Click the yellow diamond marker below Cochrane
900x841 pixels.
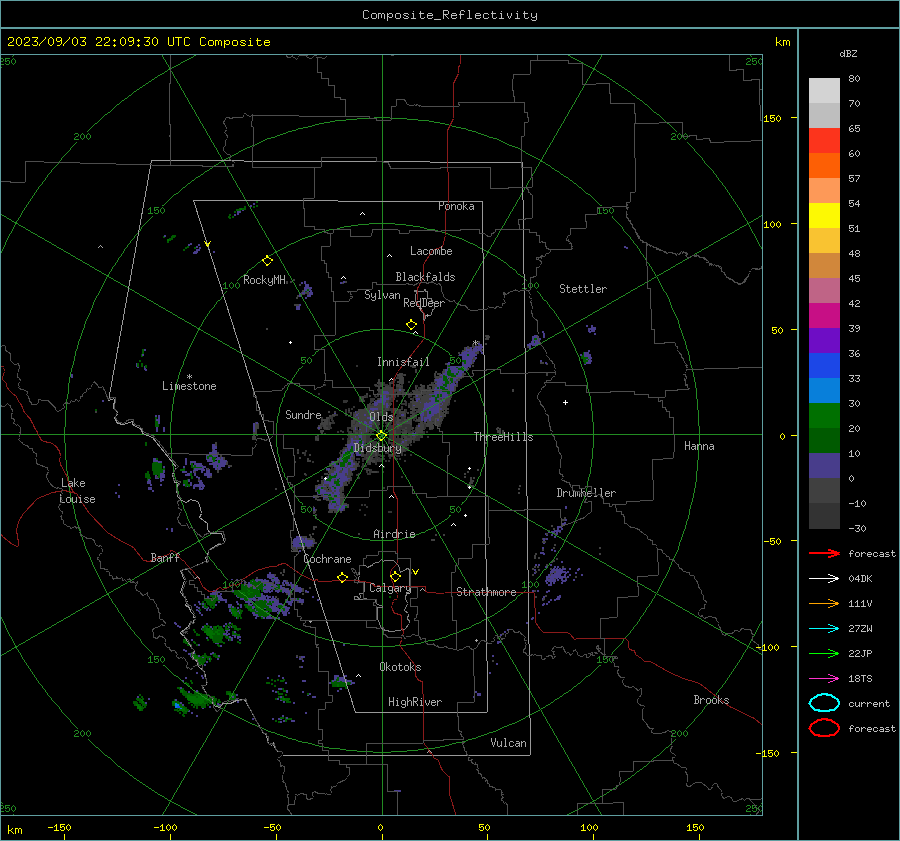(x=342, y=578)
